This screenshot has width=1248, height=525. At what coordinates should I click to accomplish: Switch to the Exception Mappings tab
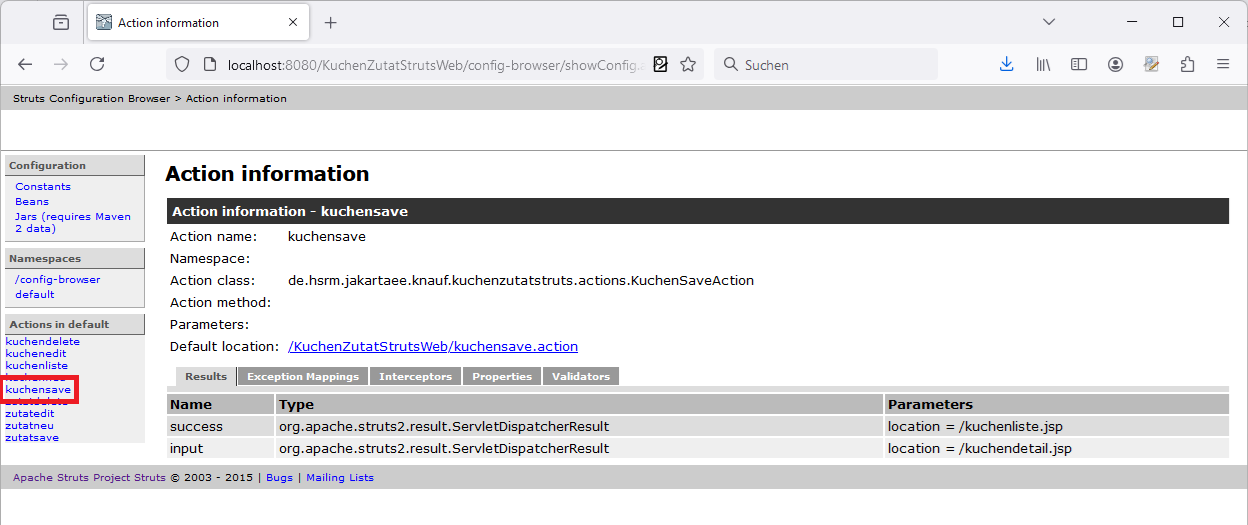point(303,377)
